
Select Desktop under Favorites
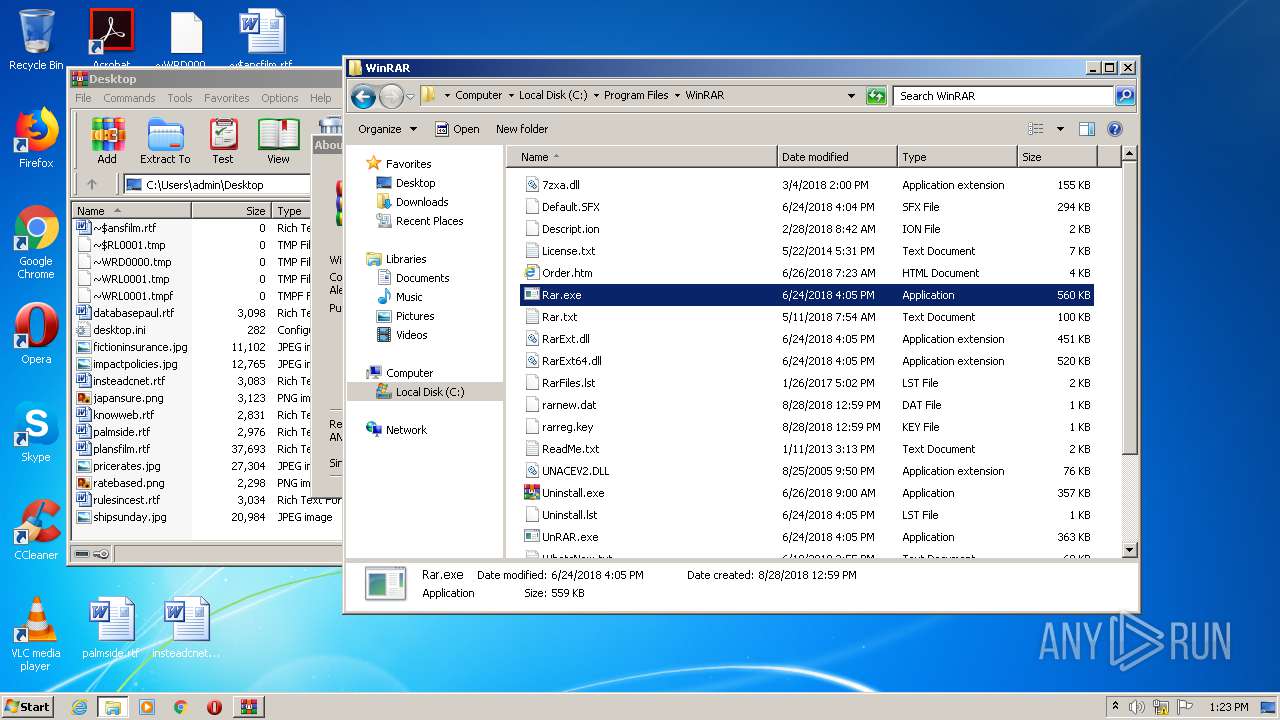(415, 183)
